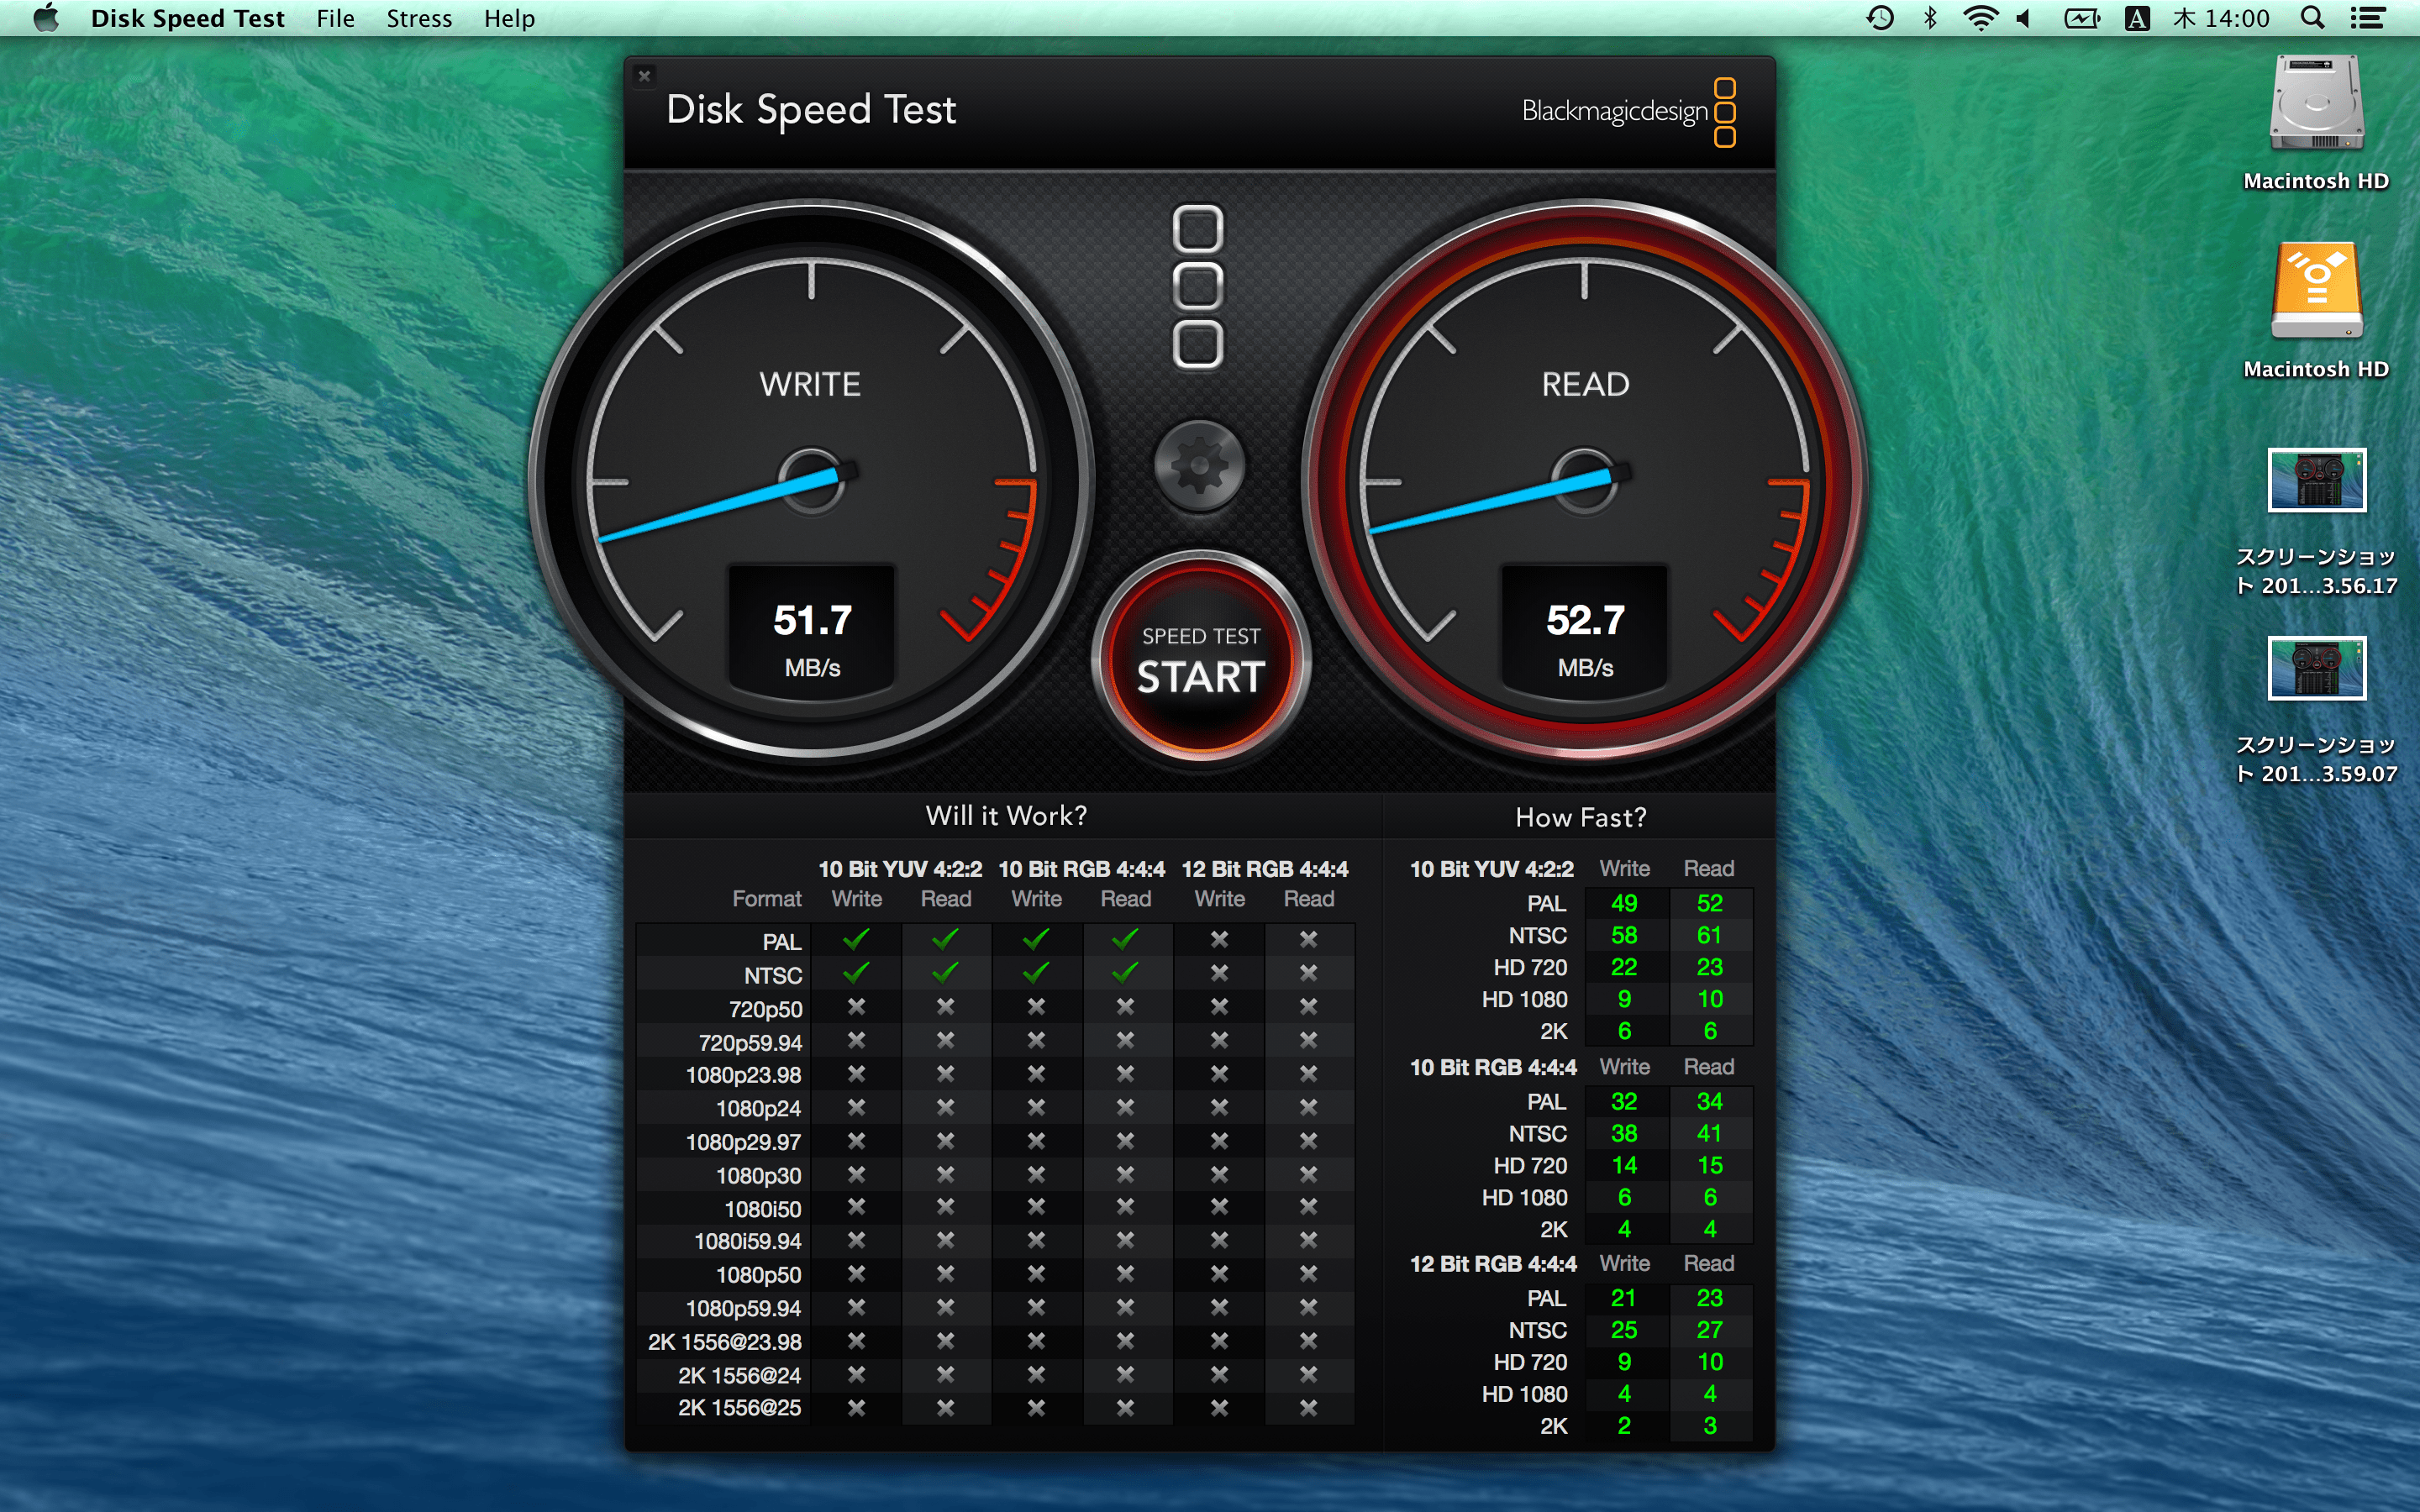Screen dimensions: 2420x1512
Task: Select the grey Macintosh HD drive icon
Action: [2316, 104]
